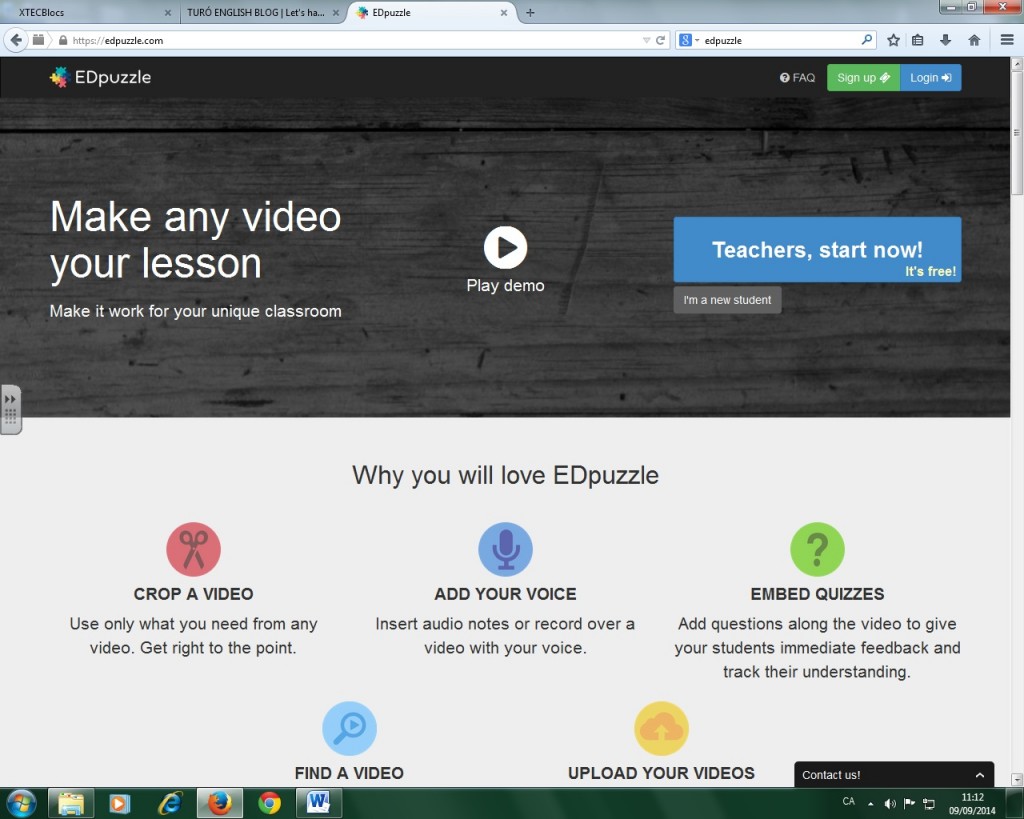Click the Add Your Voice microphone icon
The height and width of the screenshot is (819, 1024).
(505, 548)
